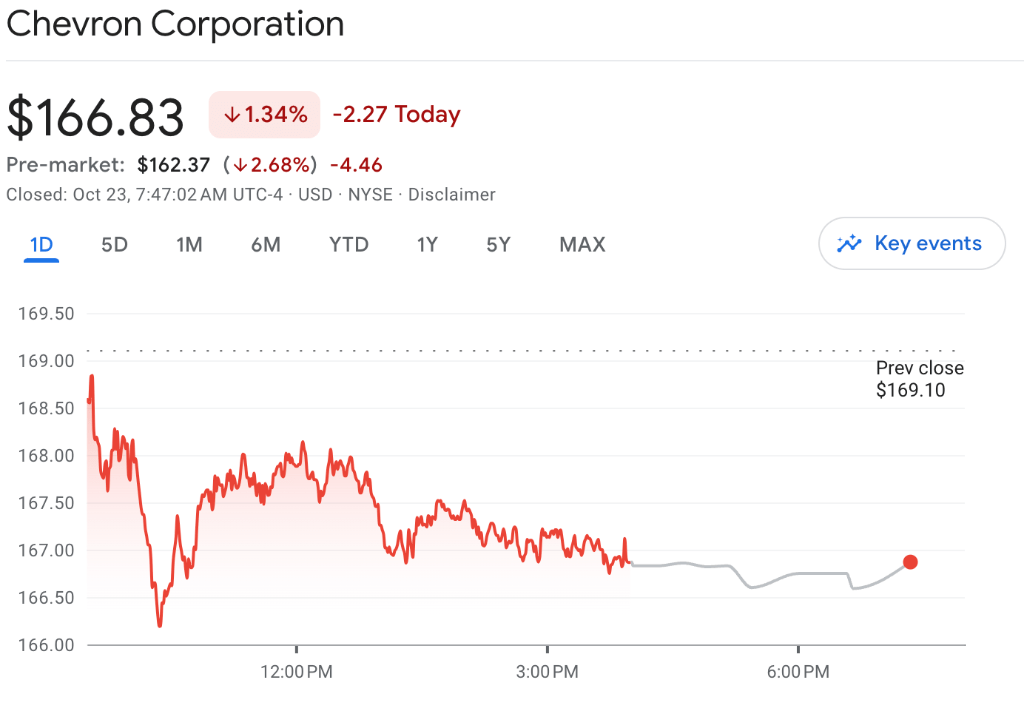The width and height of the screenshot is (1024, 714).
Task: Click the 3:00 PM time axis label
Action: [x=547, y=672]
